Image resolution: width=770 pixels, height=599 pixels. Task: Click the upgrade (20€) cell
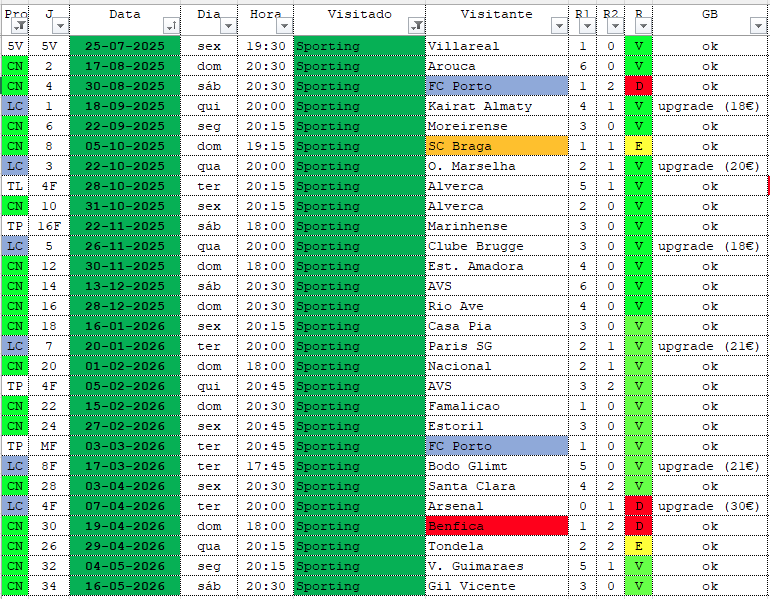point(710,166)
